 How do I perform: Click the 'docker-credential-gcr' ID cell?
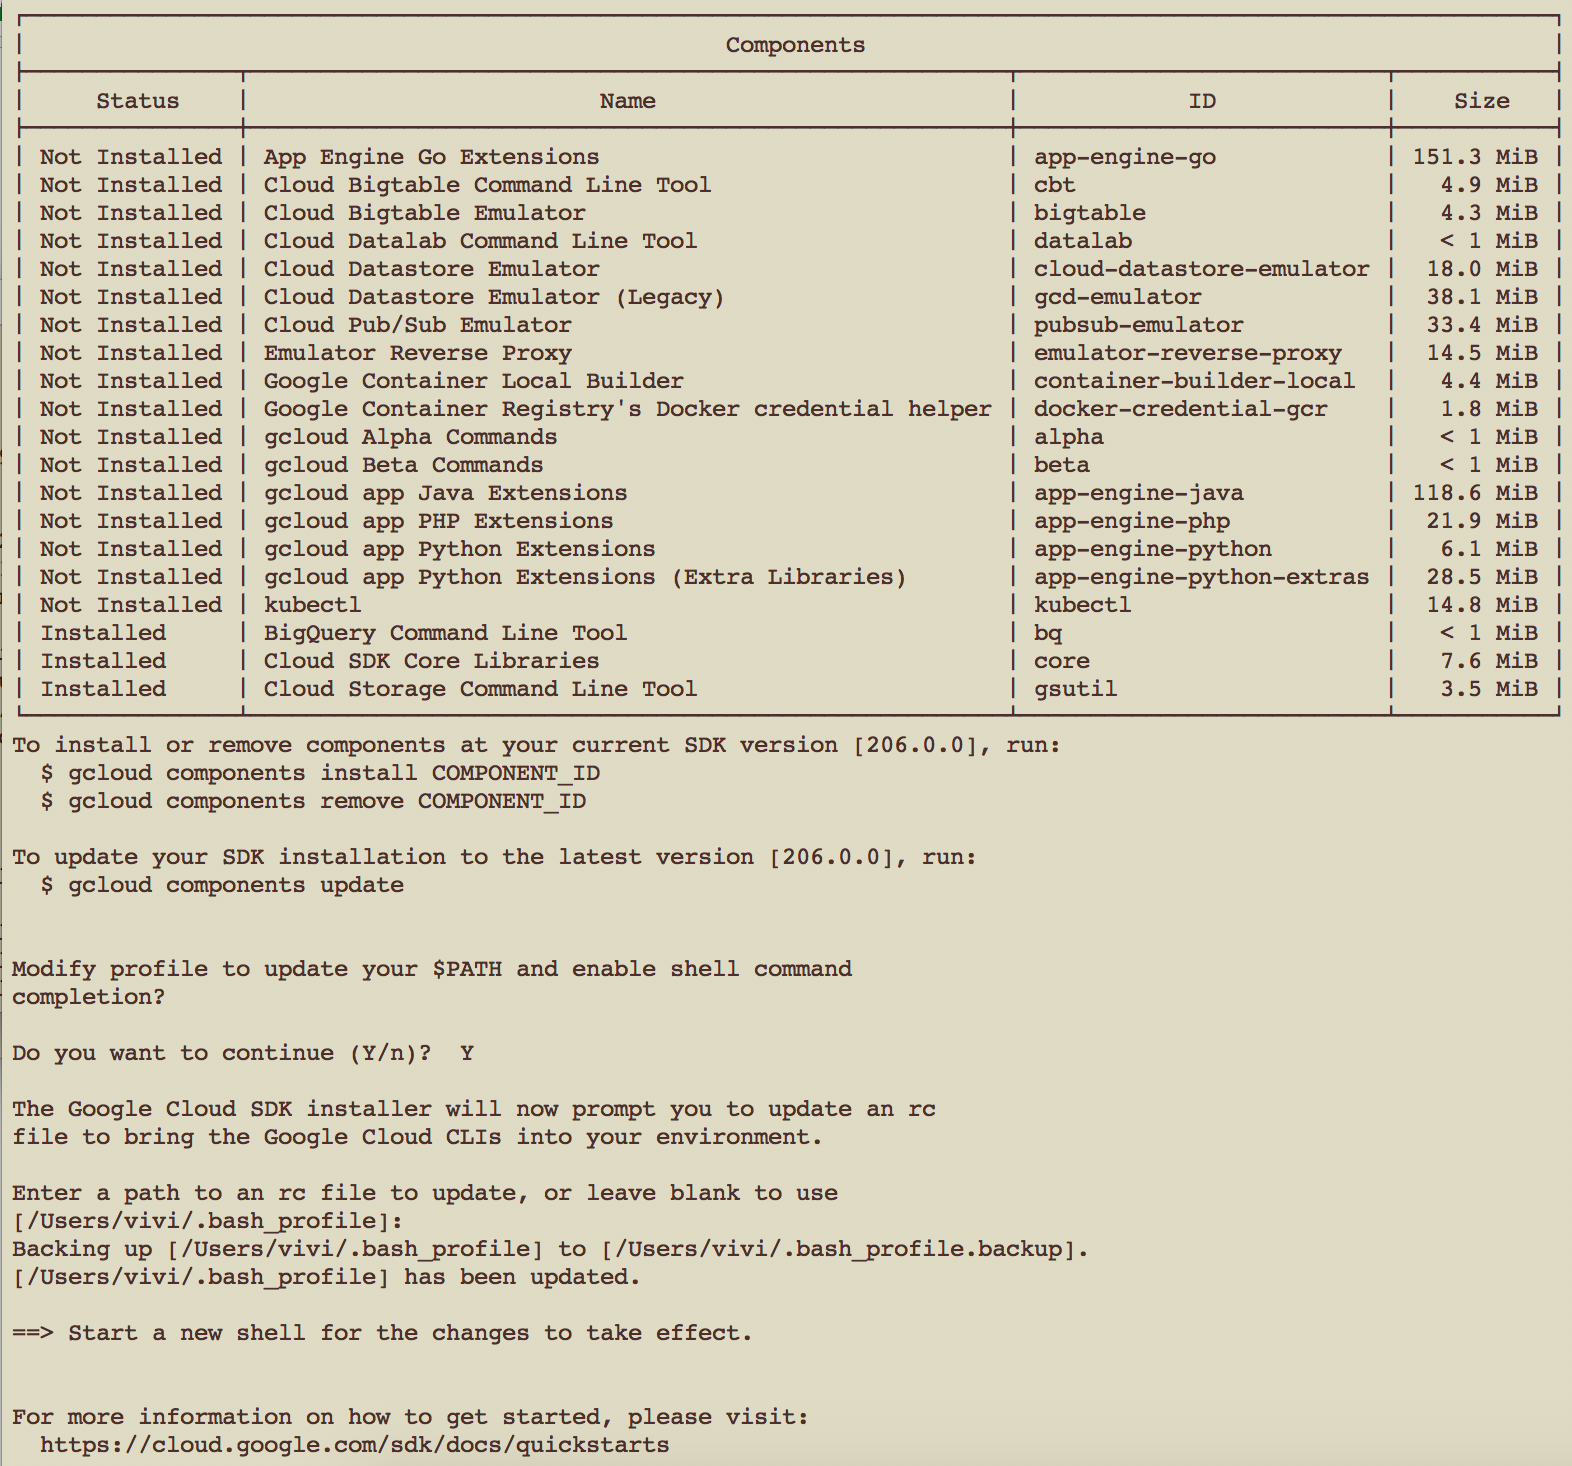1181,409
